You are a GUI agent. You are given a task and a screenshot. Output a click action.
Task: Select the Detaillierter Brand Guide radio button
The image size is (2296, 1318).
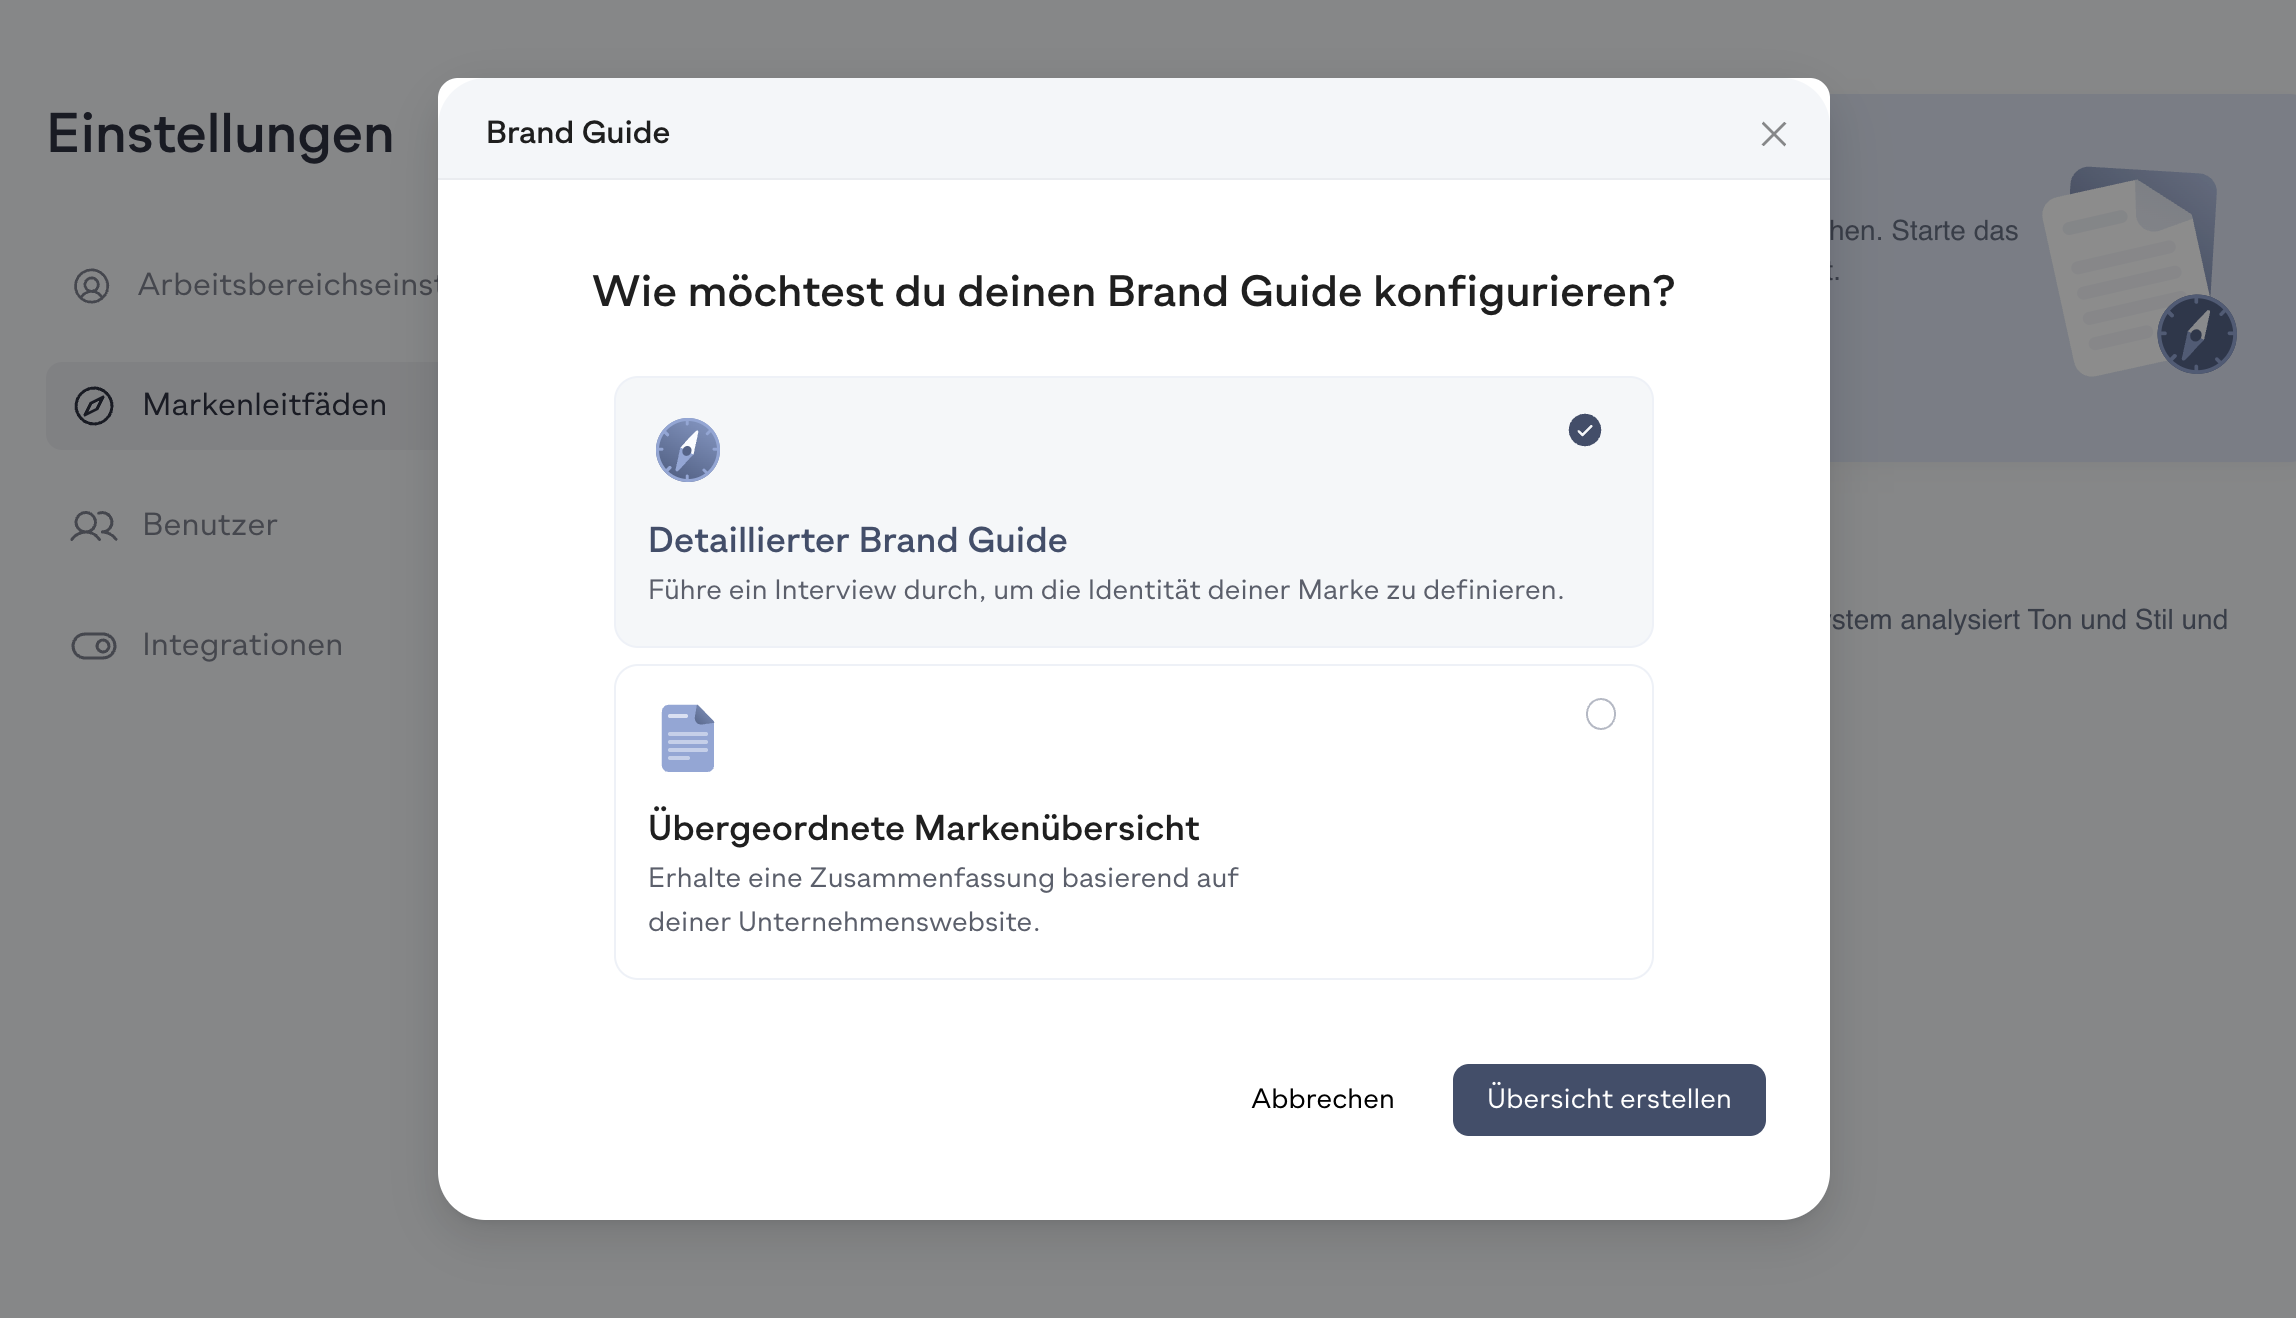1584,430
